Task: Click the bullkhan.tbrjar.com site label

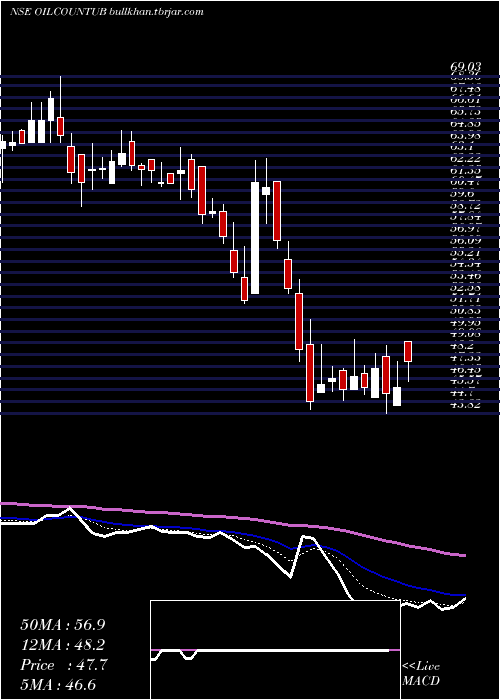Action: pyautogui.click(x=156, y=12)
